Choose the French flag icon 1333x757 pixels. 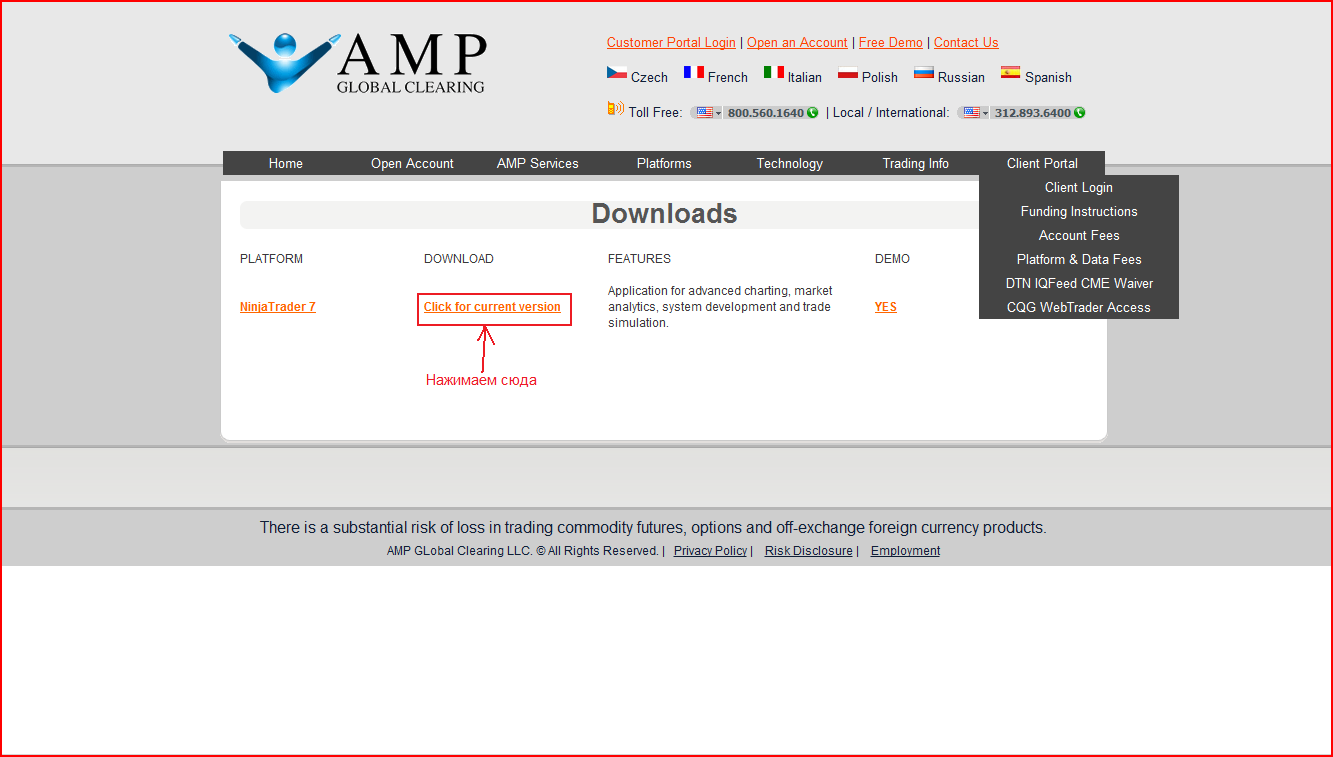[694, 73]
